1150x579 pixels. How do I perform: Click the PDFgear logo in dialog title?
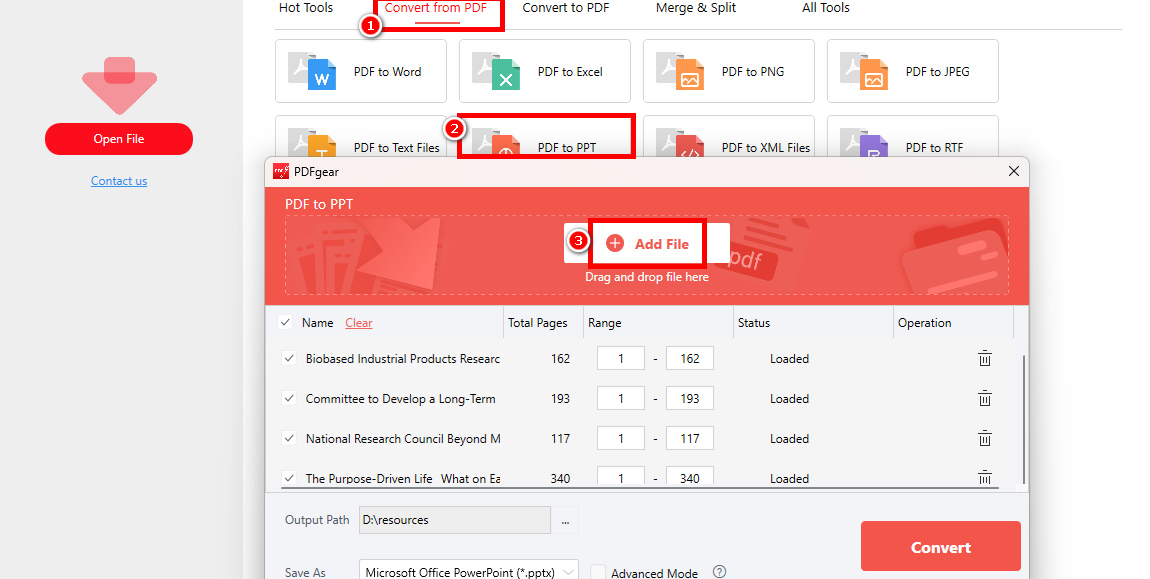[281, 172]
